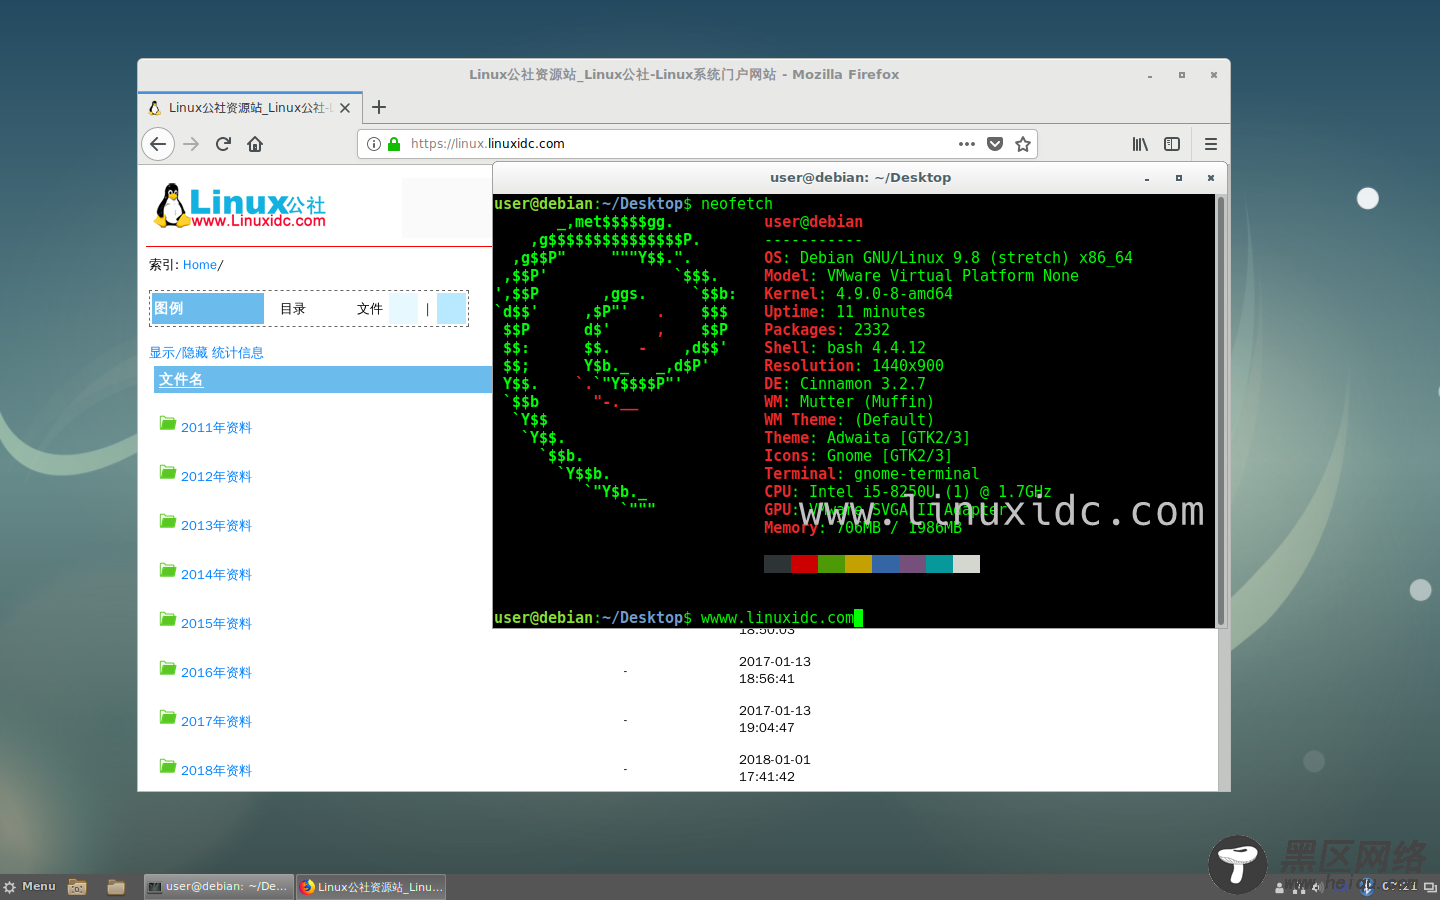The height and width of the screenshot is (900, 1440).
Task: Click 显示/隐藏 统计信息 link
Action: coord(207,353)
